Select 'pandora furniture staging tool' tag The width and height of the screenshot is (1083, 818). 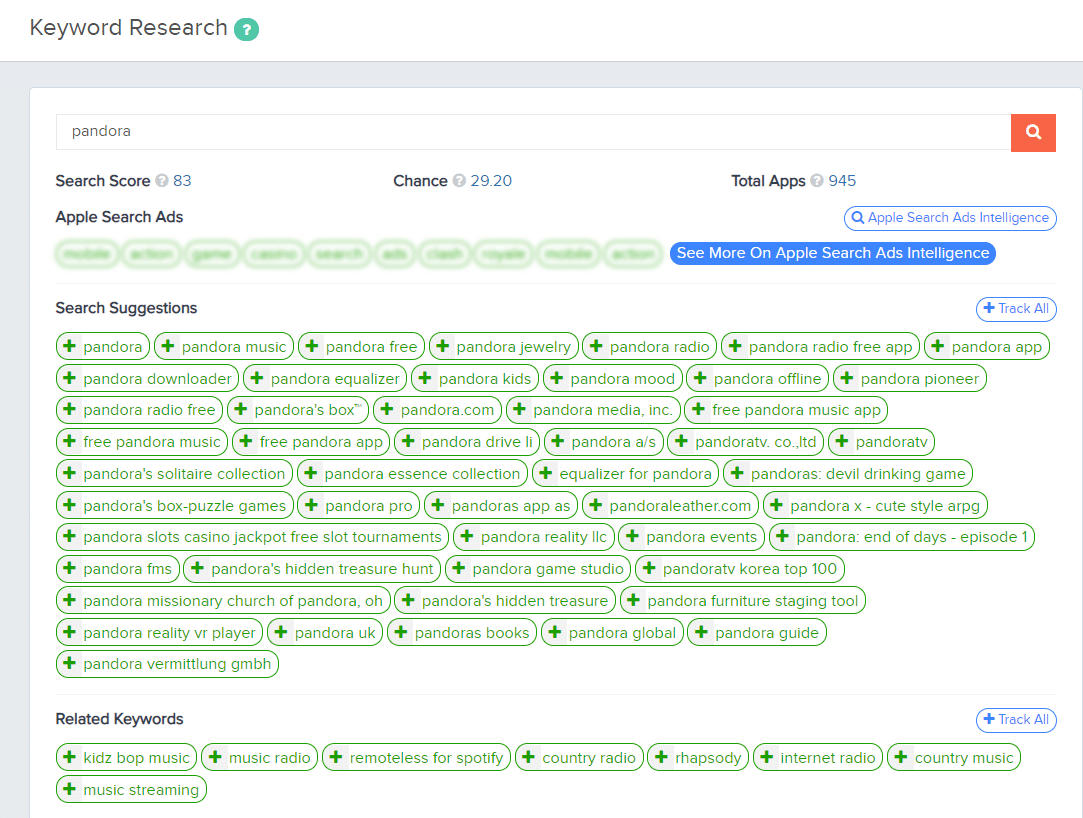pyautogui.click(x=742, y=600)
